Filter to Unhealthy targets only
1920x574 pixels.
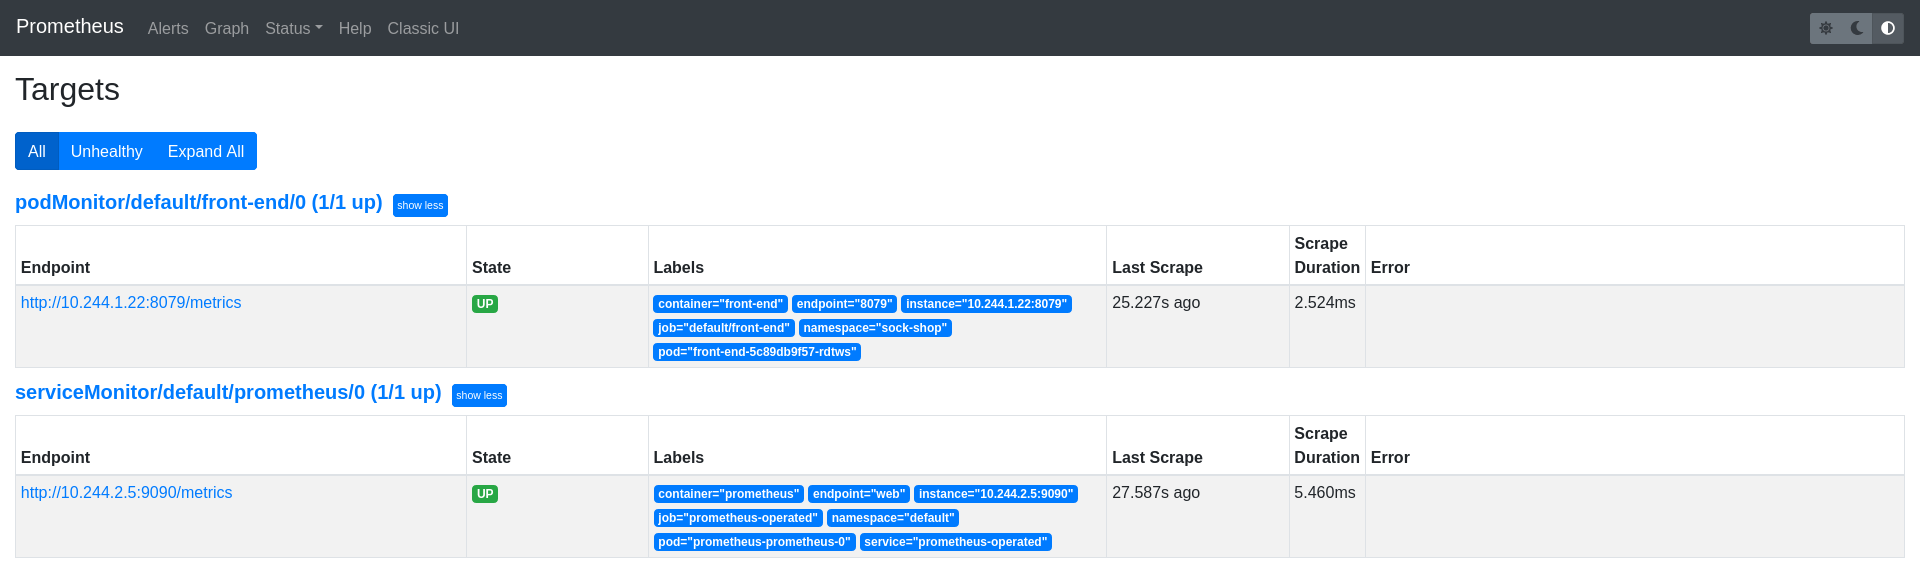[x=107, y=151]
